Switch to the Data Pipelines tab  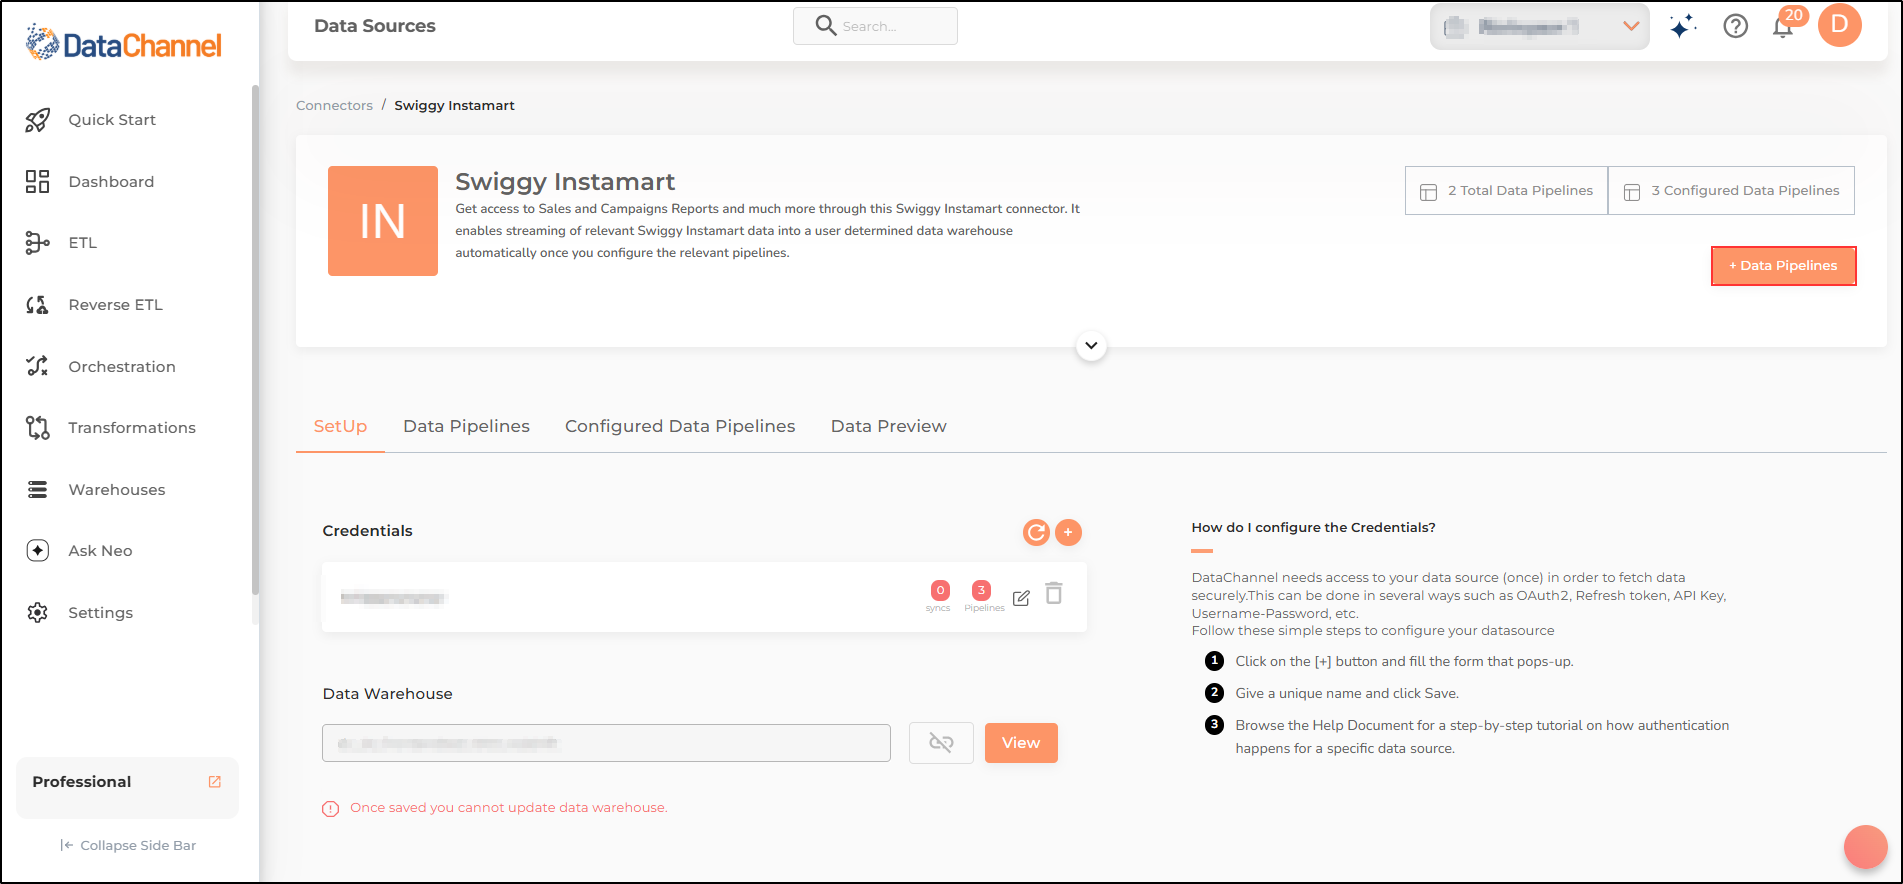467,427
